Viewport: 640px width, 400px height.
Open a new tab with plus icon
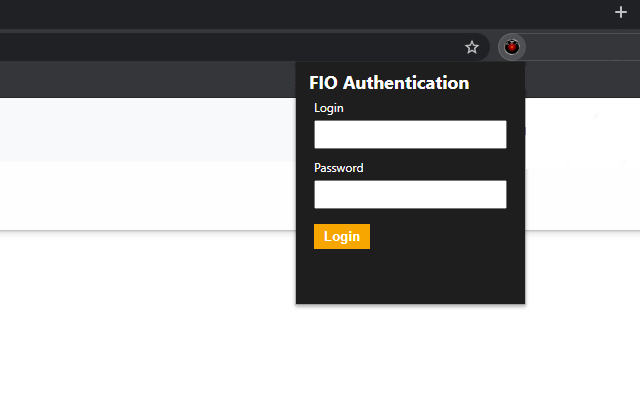click(x=621, y=12)
